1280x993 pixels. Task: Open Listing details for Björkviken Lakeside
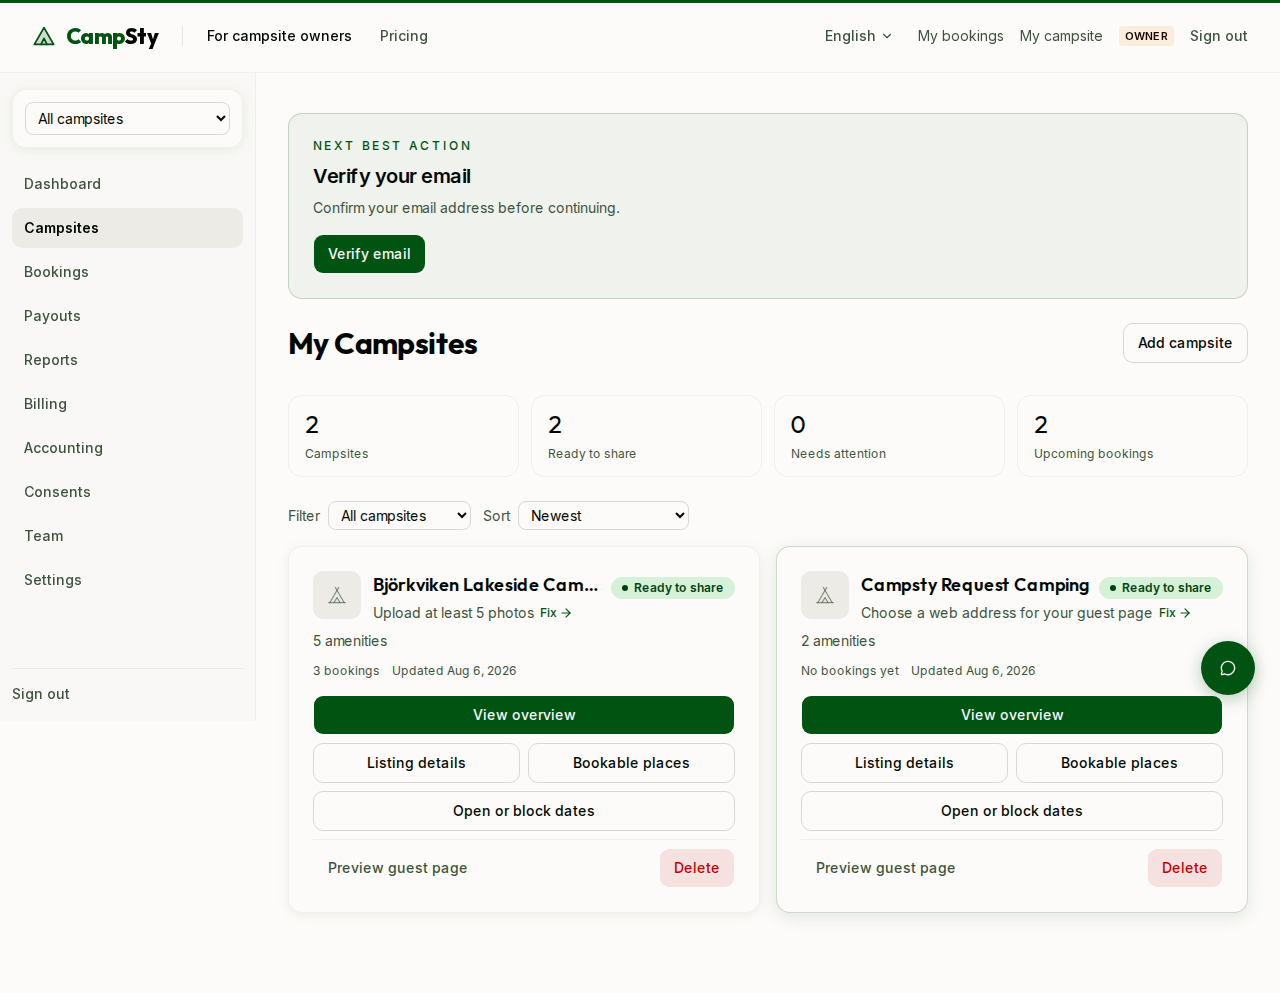tap(416, 763)
